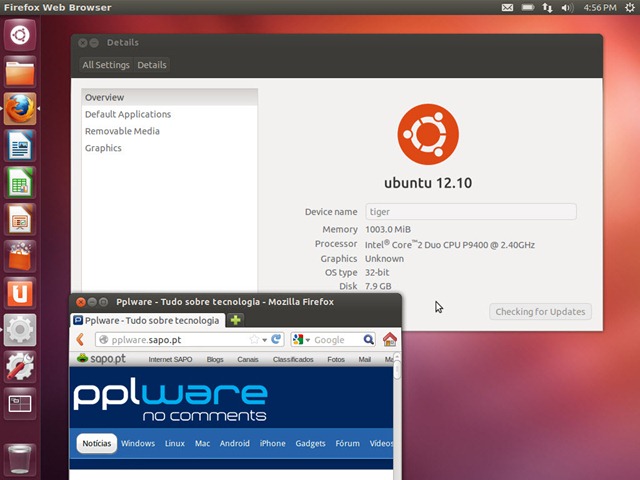Open the Notícias section on Pplware
Viewport: 640px width, 480px height.
(x=97, y=443)
